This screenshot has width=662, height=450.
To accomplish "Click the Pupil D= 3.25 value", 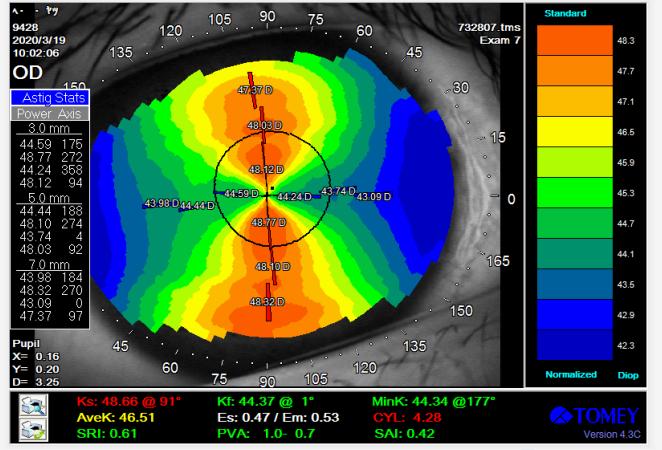I will coord(36,382).
